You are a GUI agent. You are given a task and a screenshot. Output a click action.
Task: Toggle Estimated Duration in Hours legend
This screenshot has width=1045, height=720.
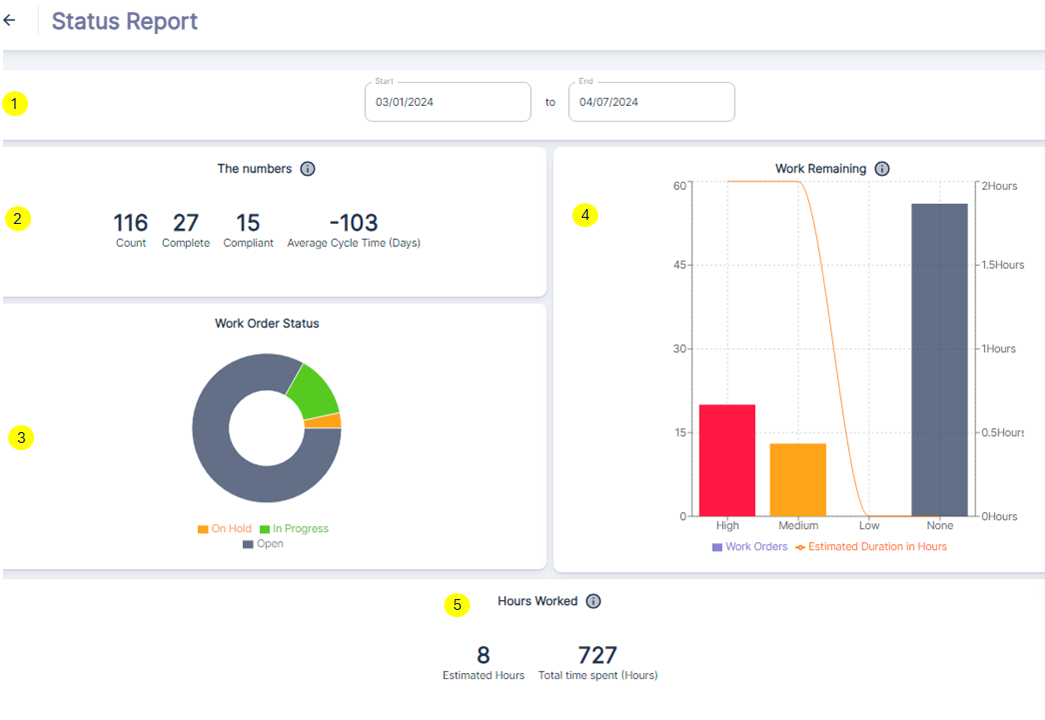[870, 547]
